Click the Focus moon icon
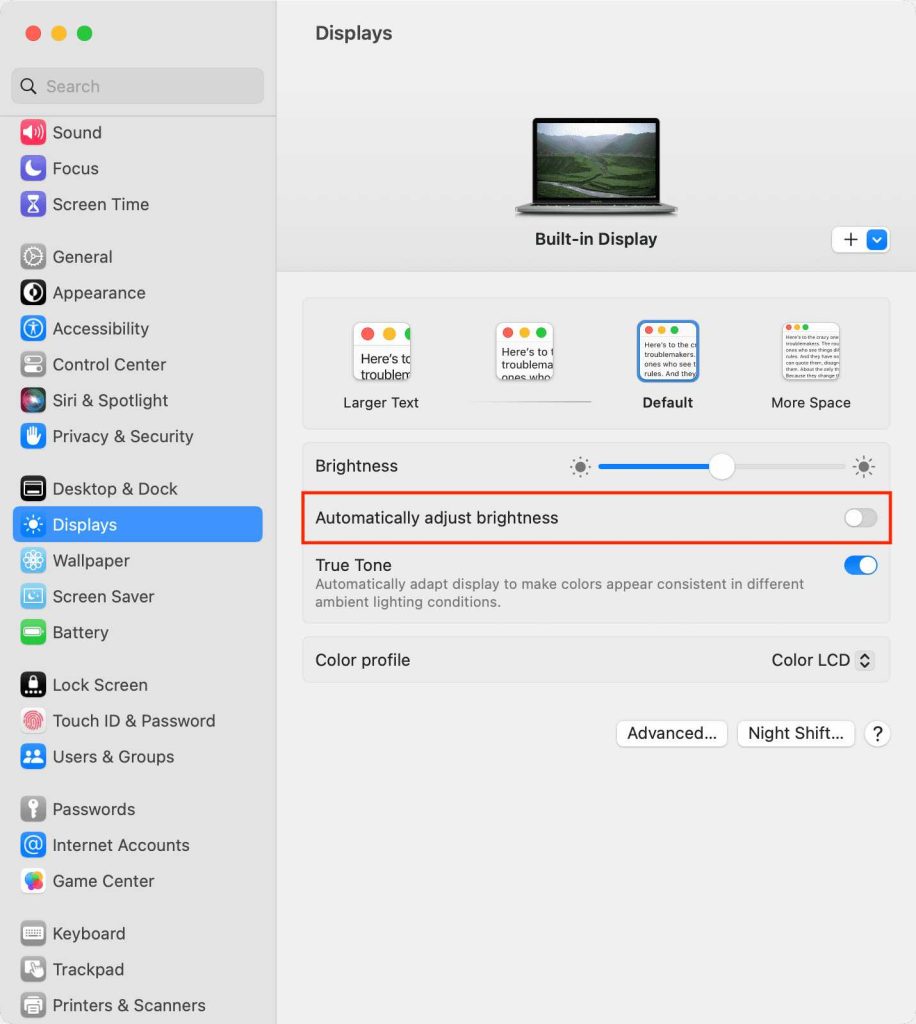Image resolution: width=916 pixels, height=1024 pixels. coord(33,168)
